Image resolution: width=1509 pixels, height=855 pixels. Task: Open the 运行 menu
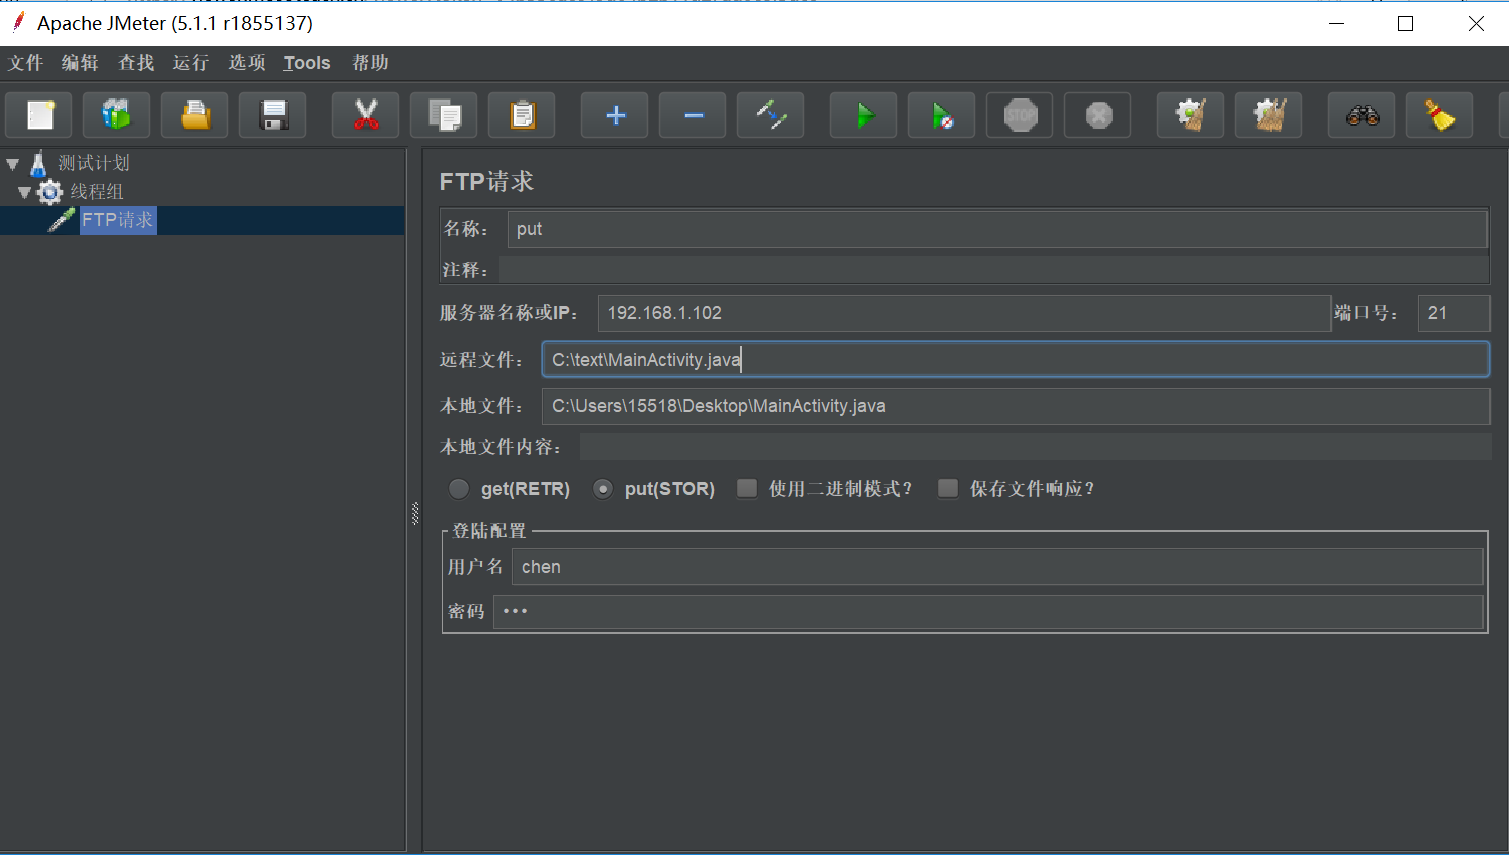click(x=190, y=63)
